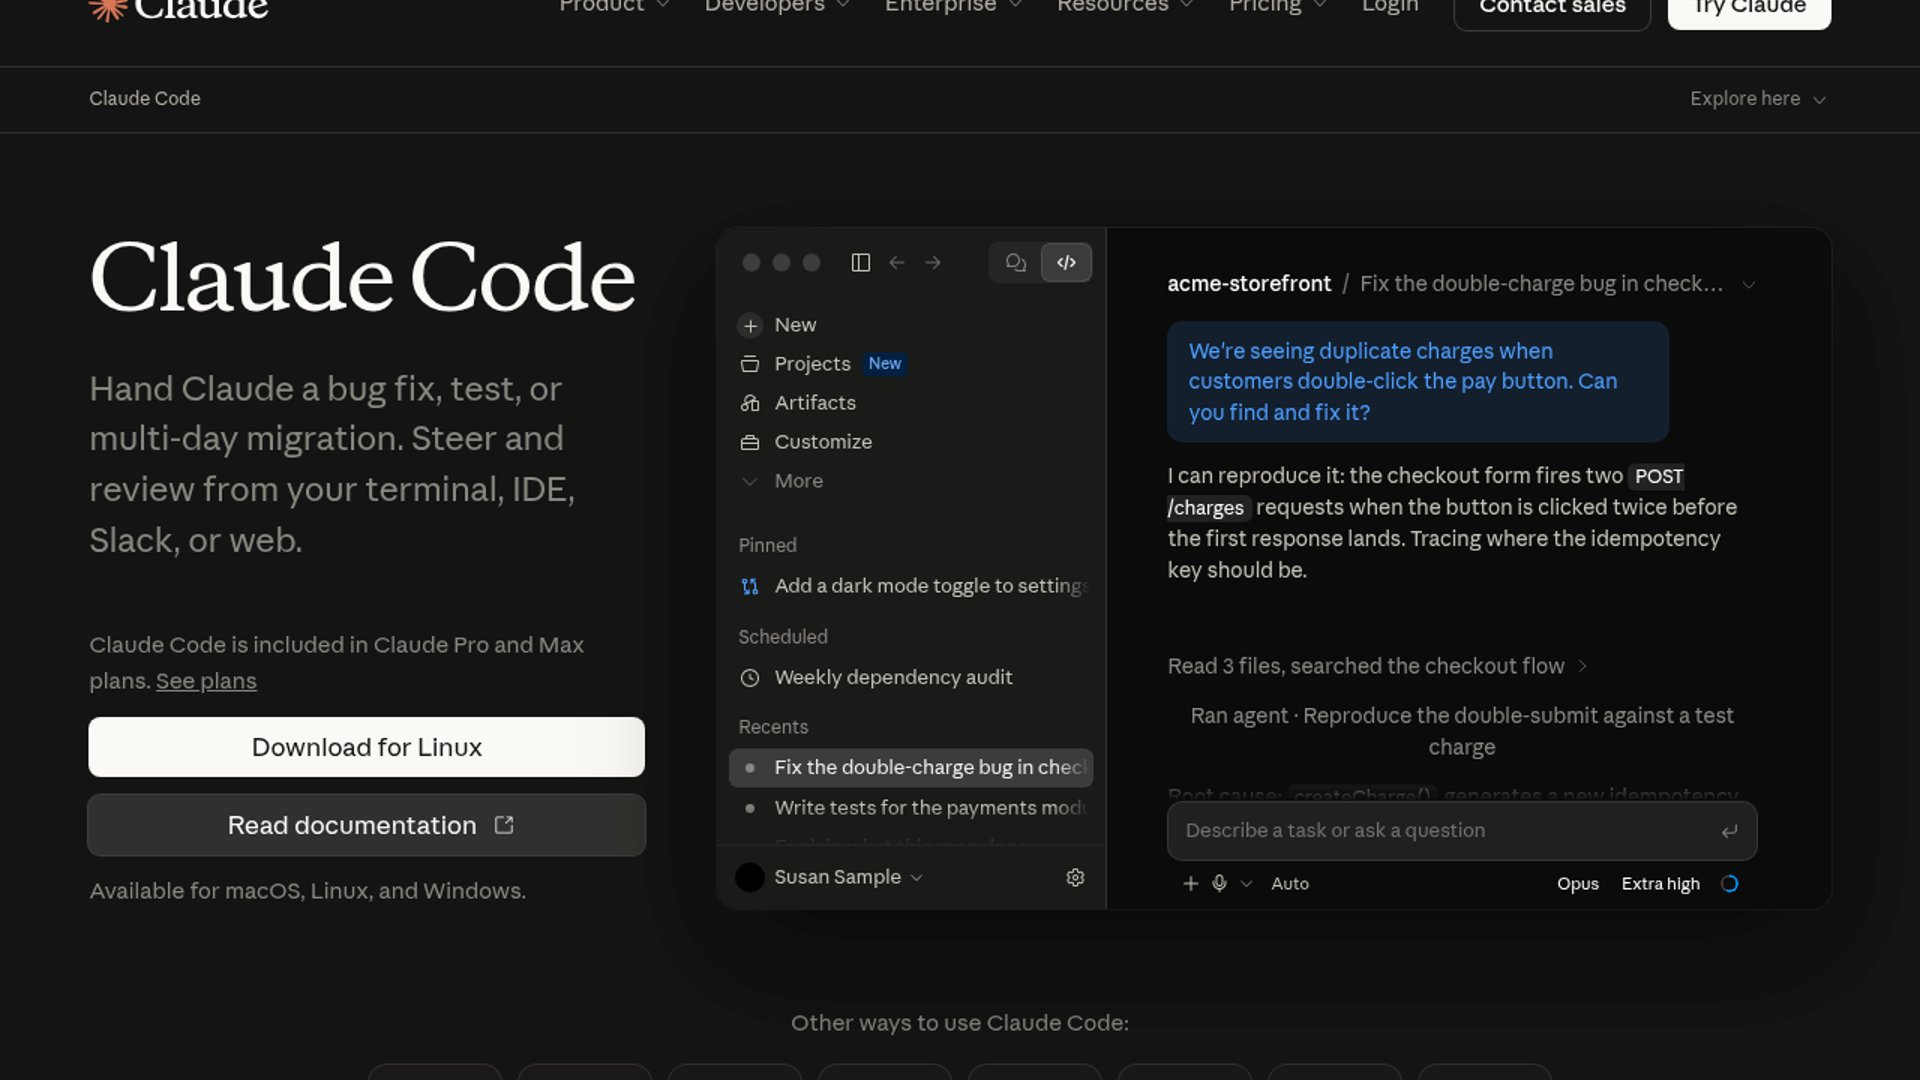1920x1080 pixels.
Task: Open the Explore here dropdown
Action: click(1757, 99)
